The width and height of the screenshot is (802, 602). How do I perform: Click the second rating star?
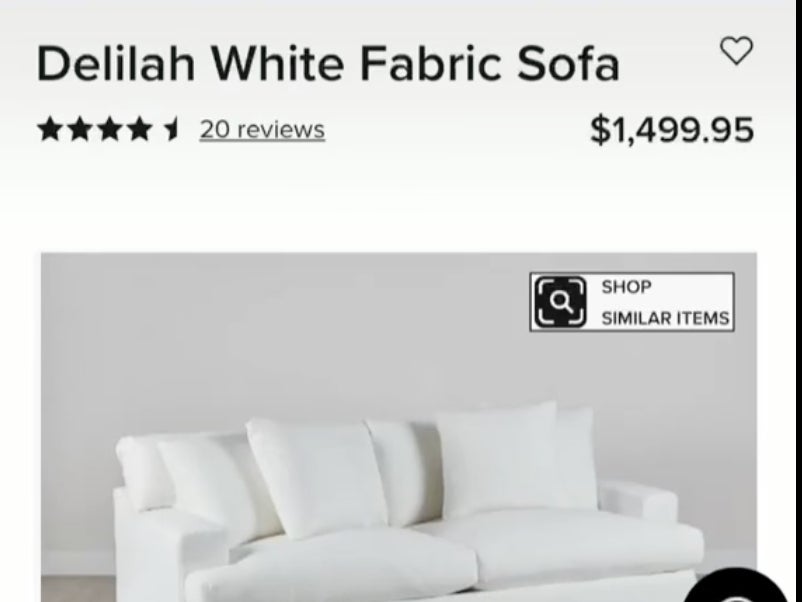(x=80, y=129)
